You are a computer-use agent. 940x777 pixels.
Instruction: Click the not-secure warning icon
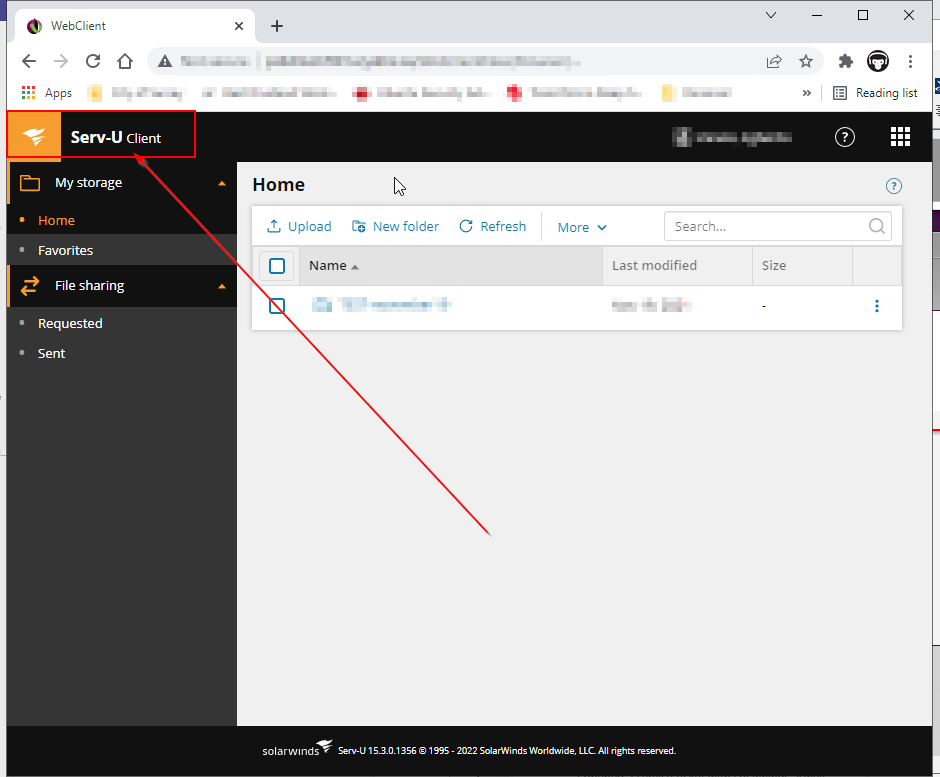[x=165, y=61]
